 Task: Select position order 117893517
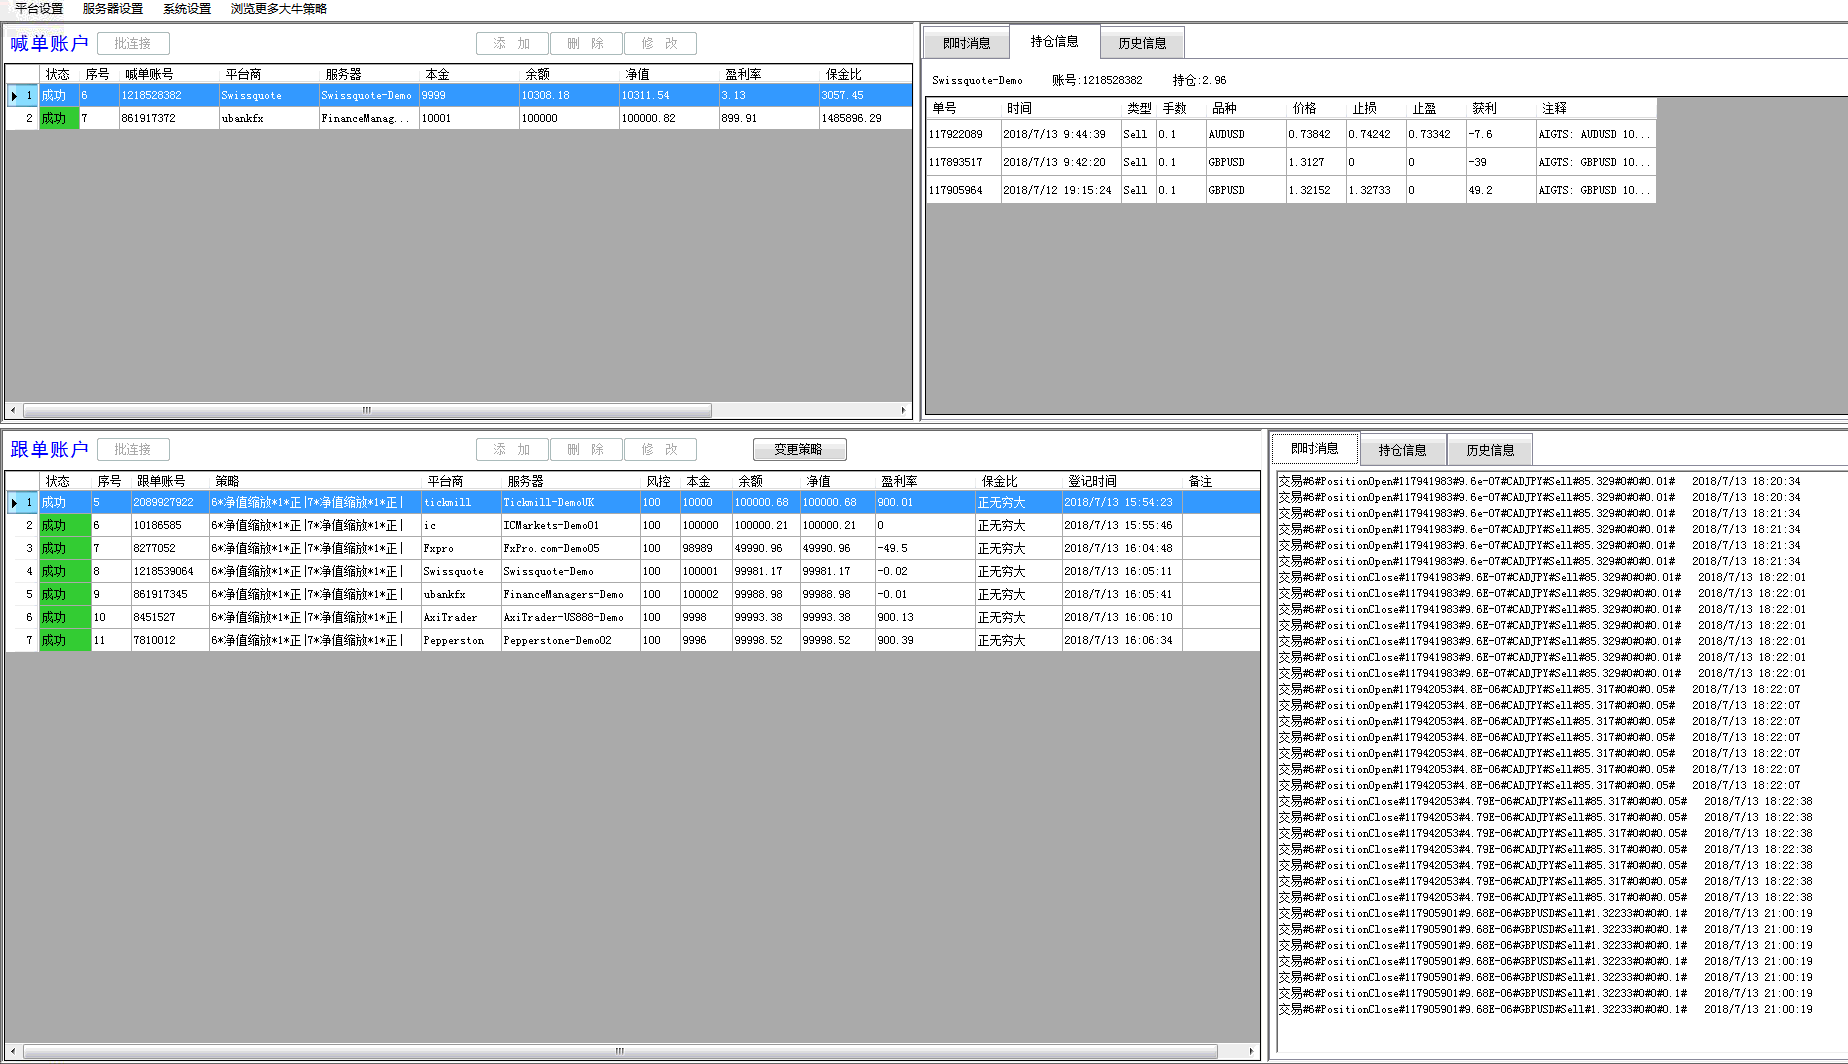963,162
